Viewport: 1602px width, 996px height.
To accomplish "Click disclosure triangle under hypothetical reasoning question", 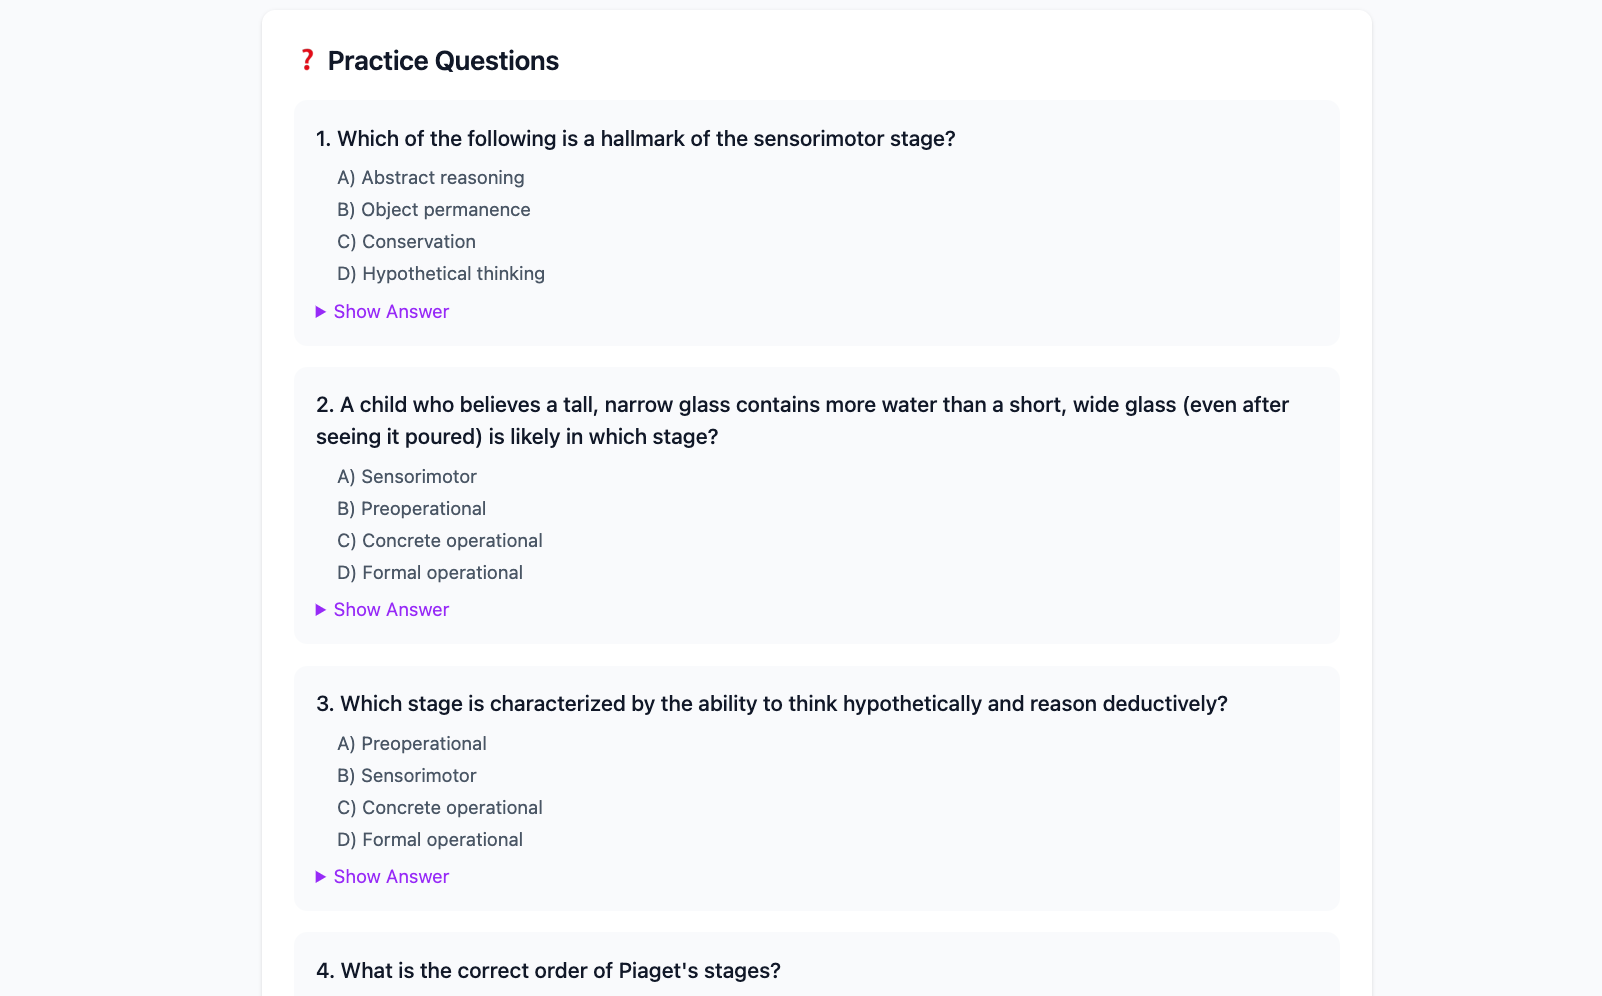I will 321,877.
